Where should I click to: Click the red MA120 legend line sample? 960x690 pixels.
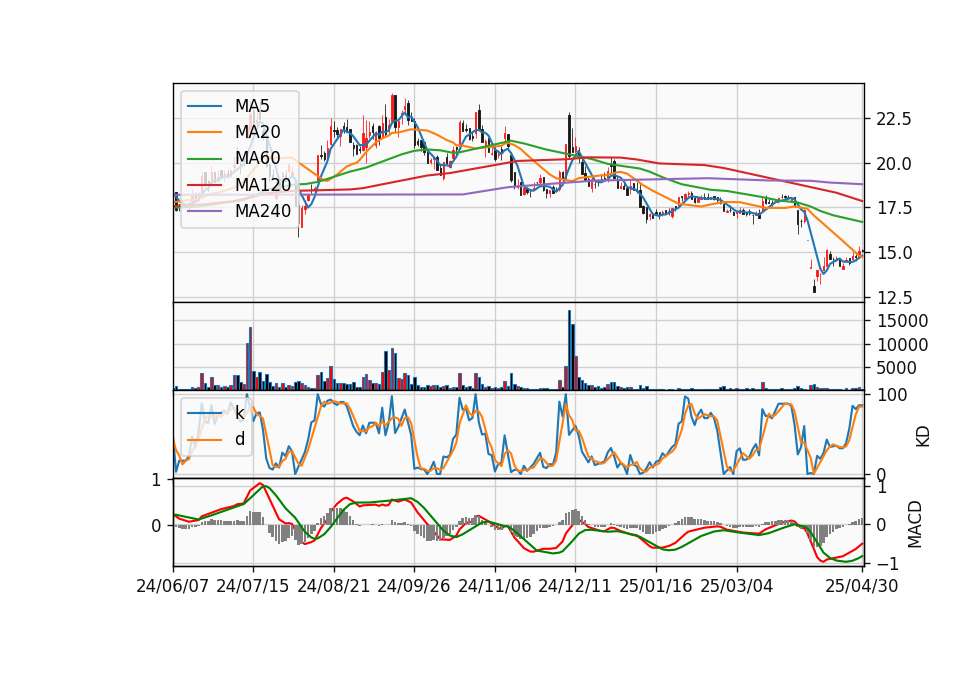[x=204, y=185]
